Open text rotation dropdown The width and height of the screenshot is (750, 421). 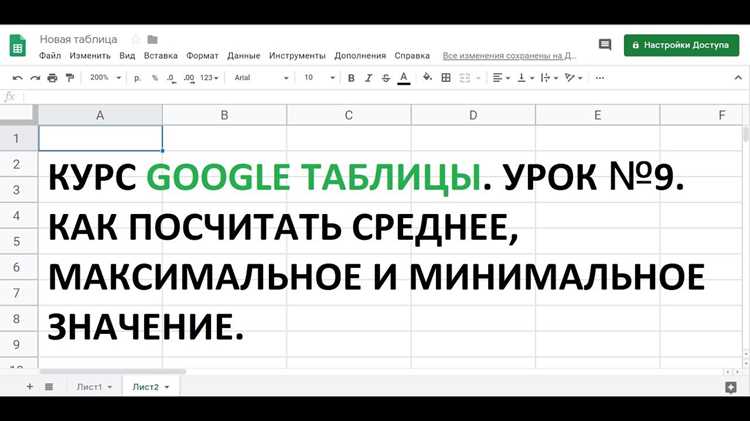tap(573, 78)
